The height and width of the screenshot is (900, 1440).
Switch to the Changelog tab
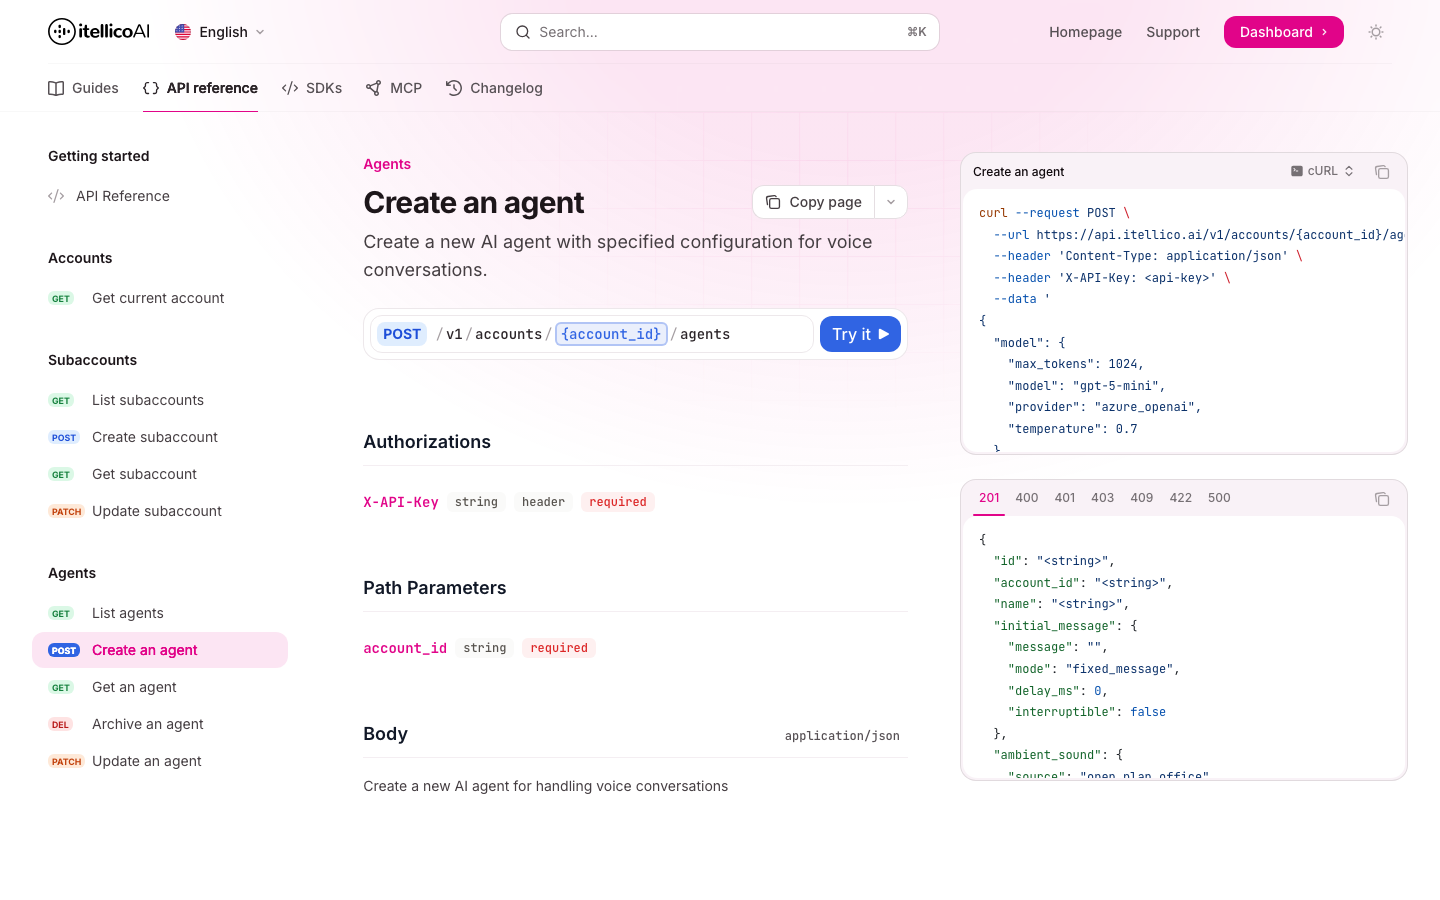tap(494, 88)
